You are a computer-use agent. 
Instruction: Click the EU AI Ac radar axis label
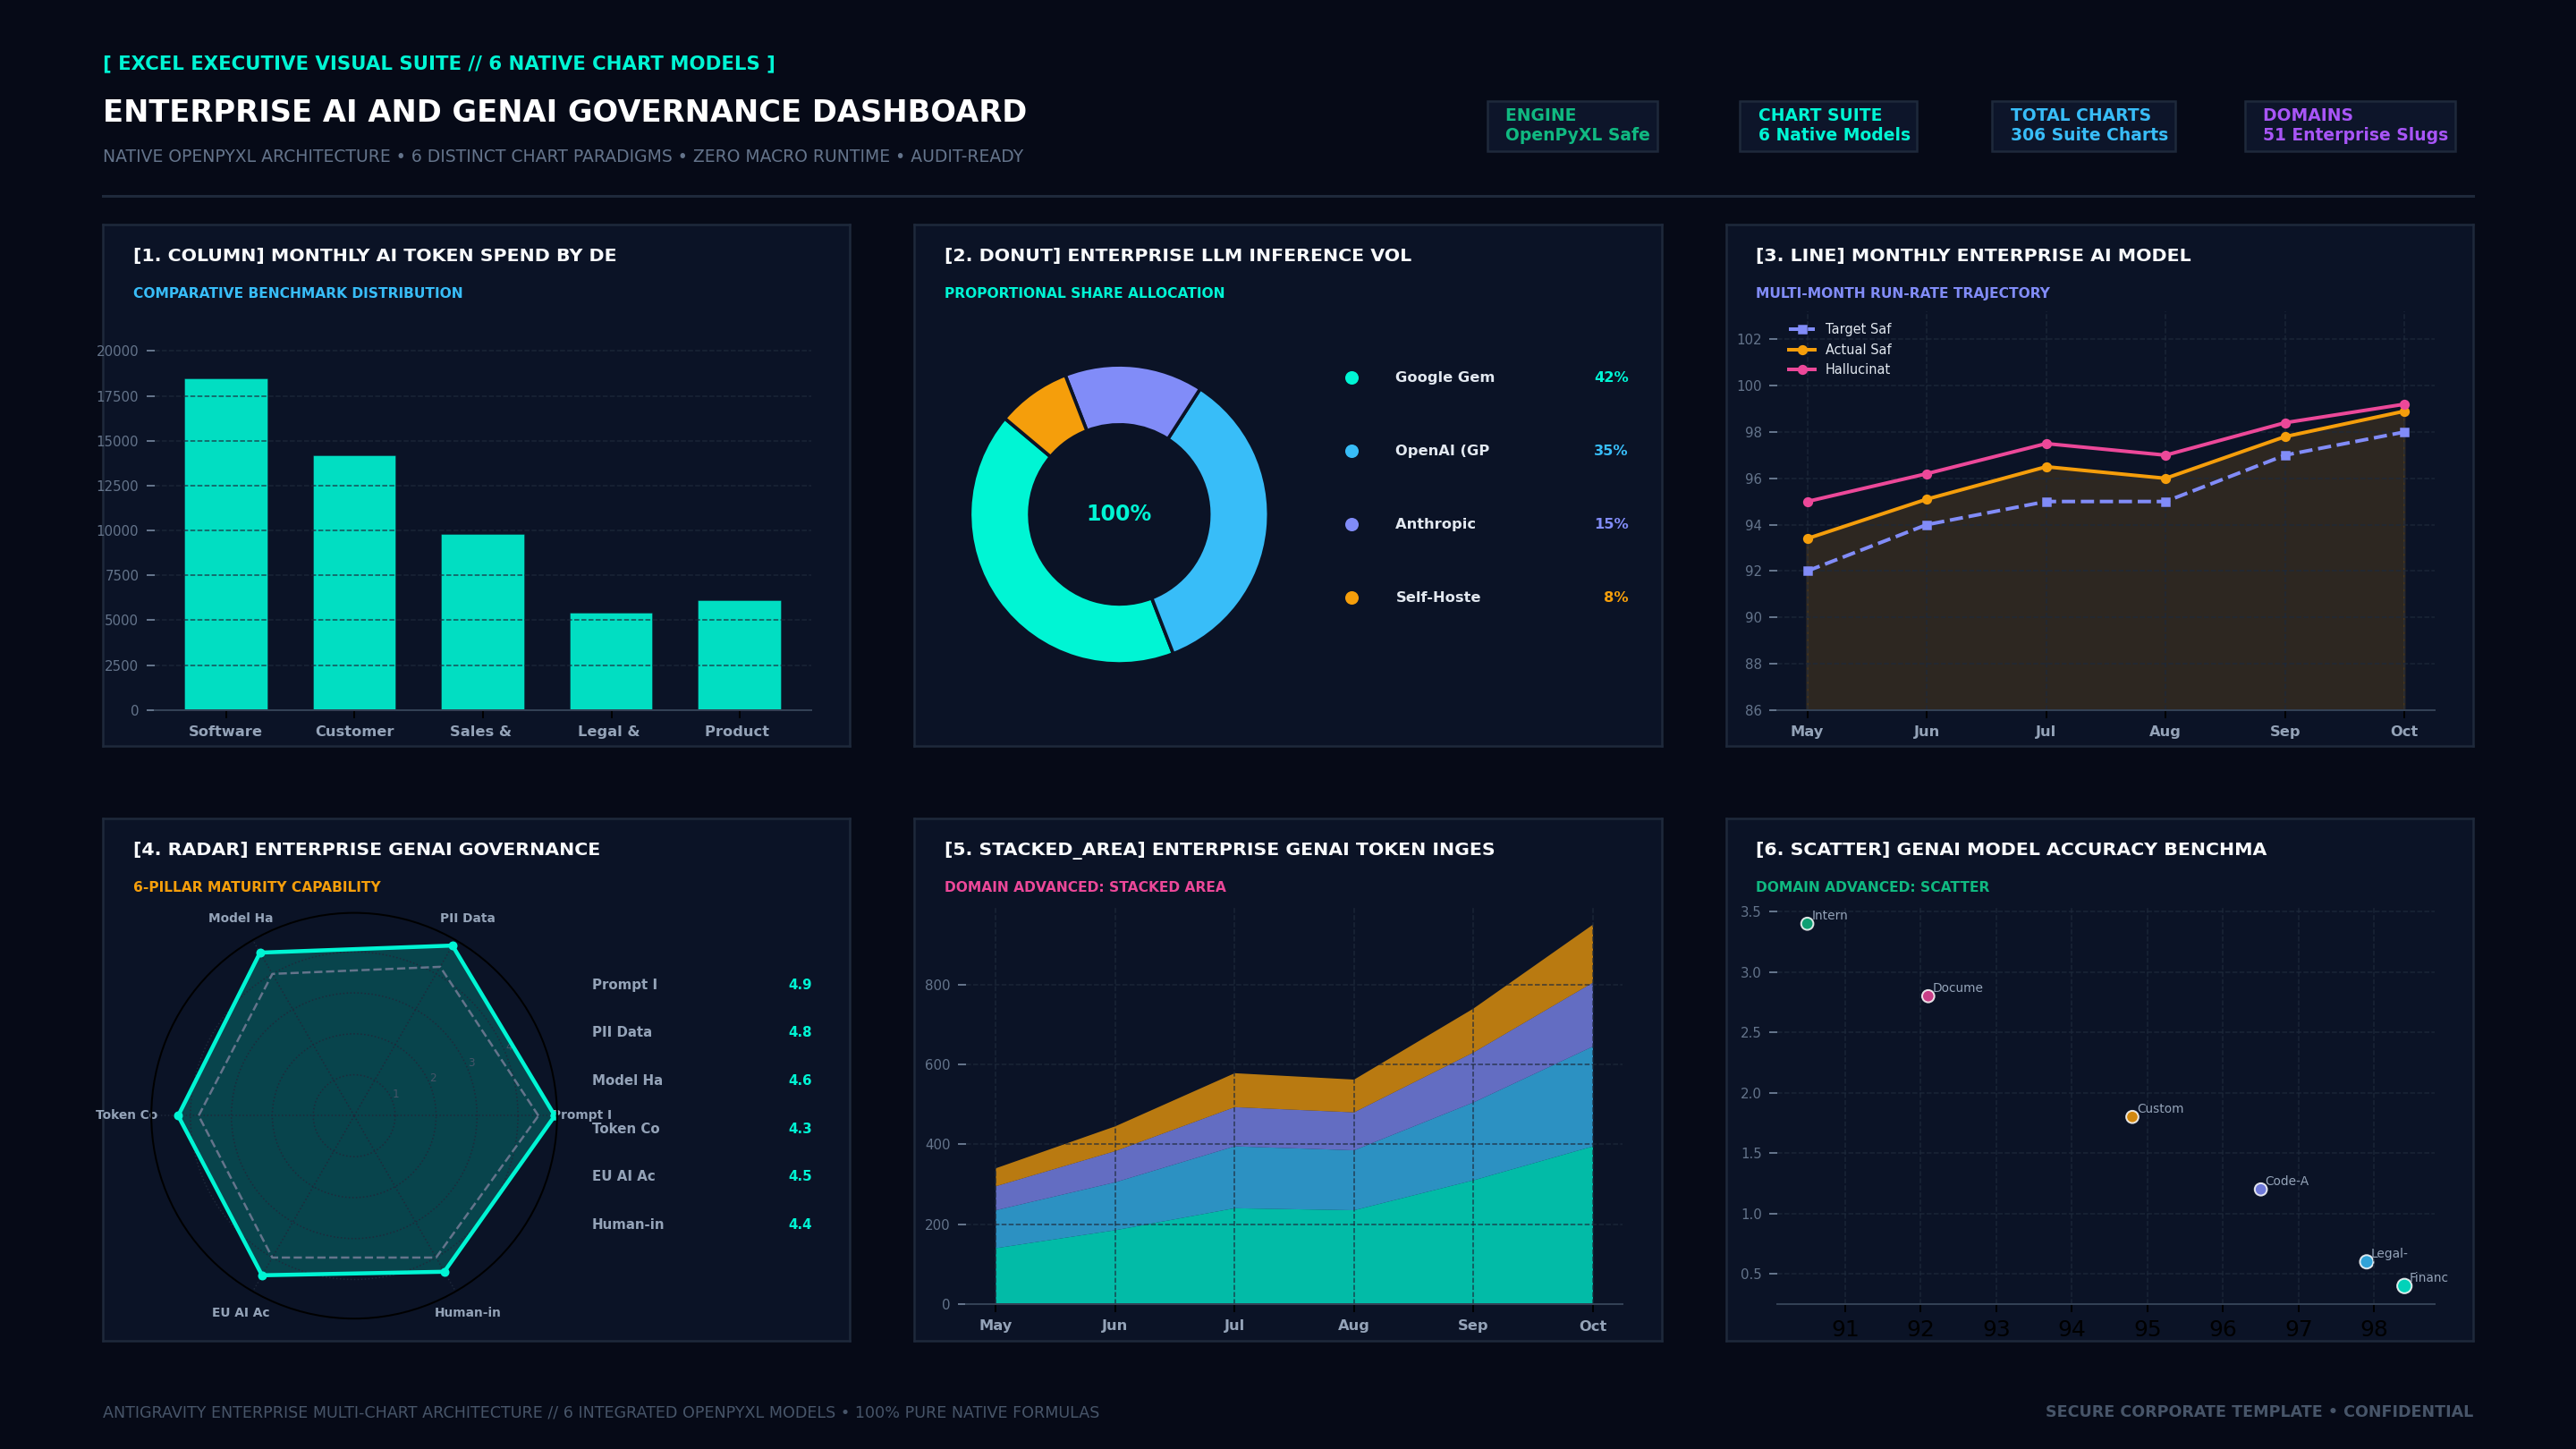click(x=241, y=1313)
